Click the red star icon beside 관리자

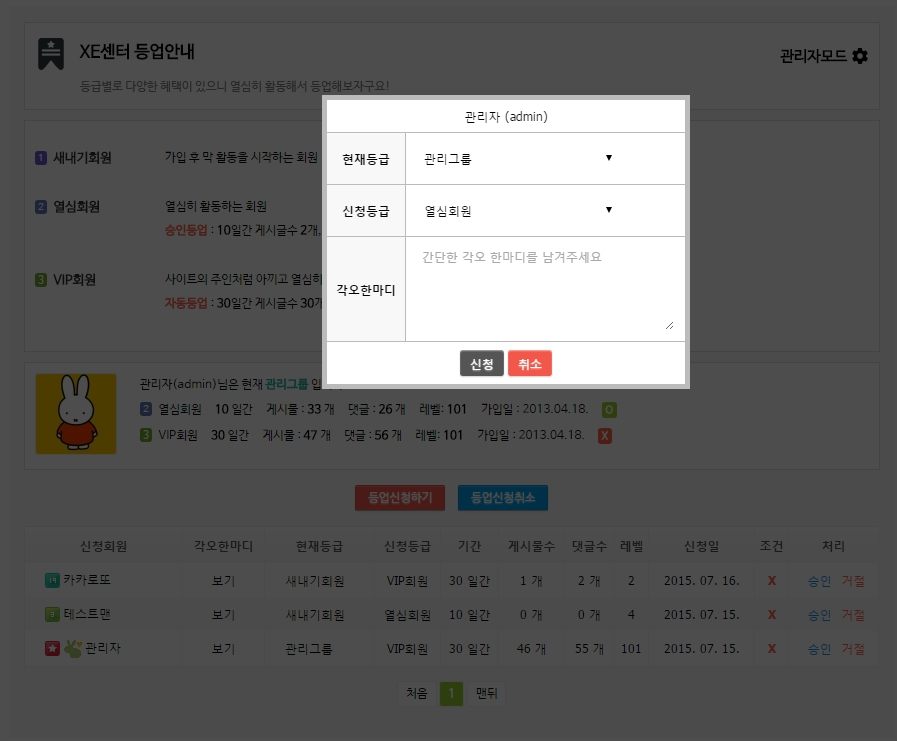pyautogui.click(x=52, y=648)
